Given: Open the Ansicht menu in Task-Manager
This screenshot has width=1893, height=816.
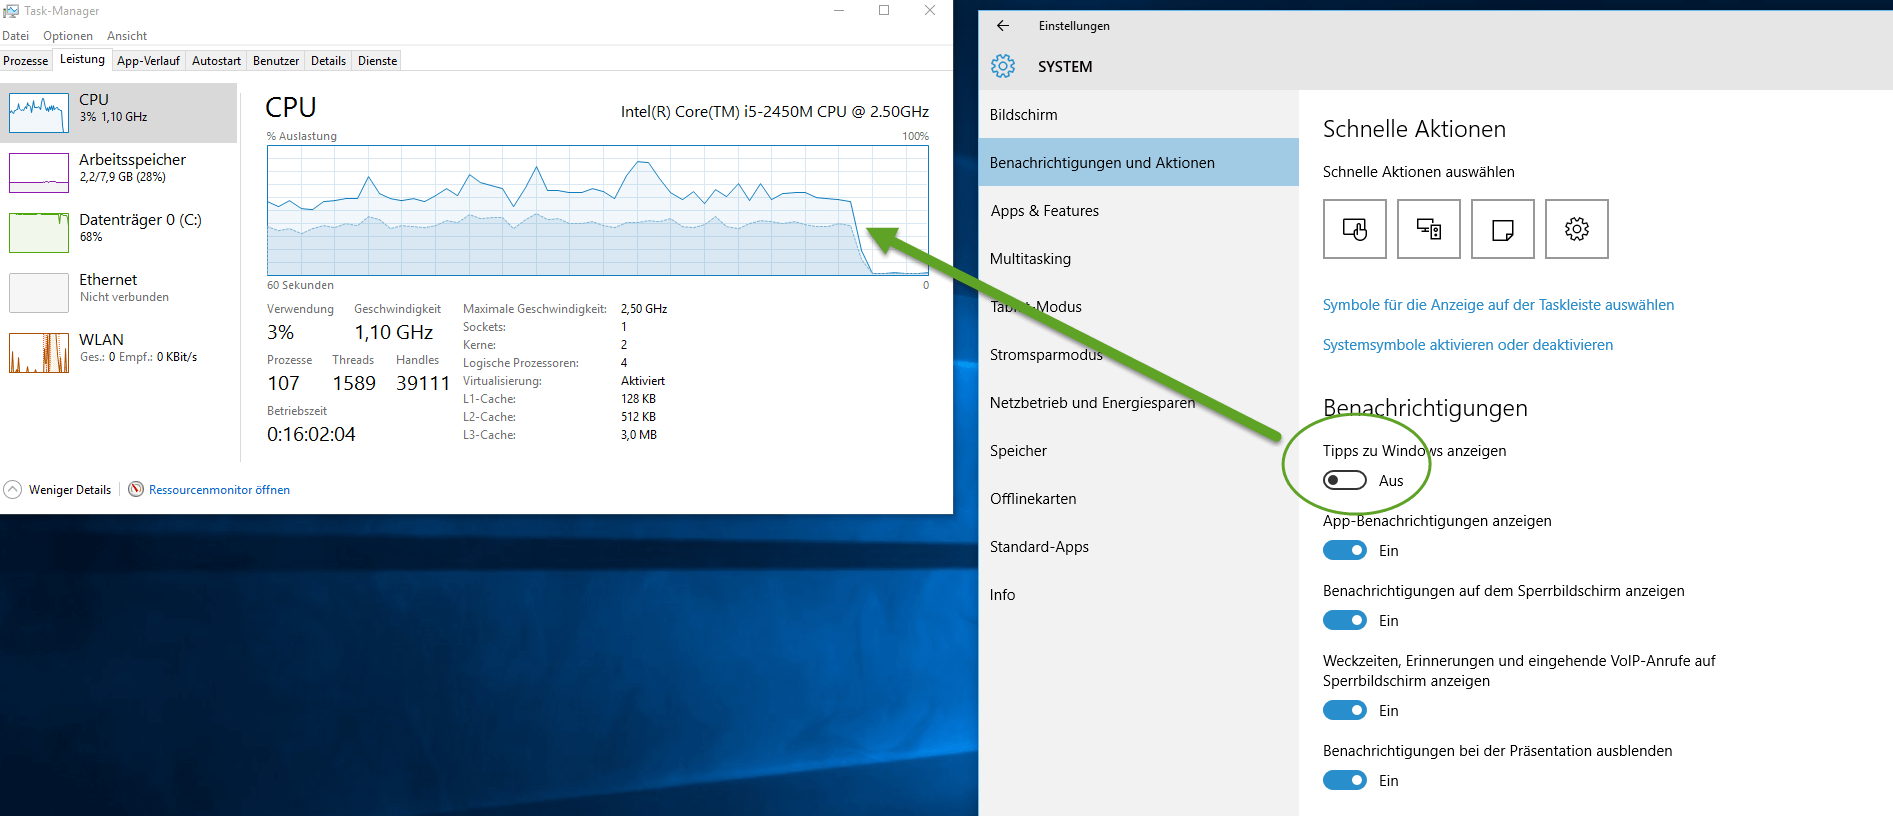Looking at the screenshot, I should coord(127,36).
